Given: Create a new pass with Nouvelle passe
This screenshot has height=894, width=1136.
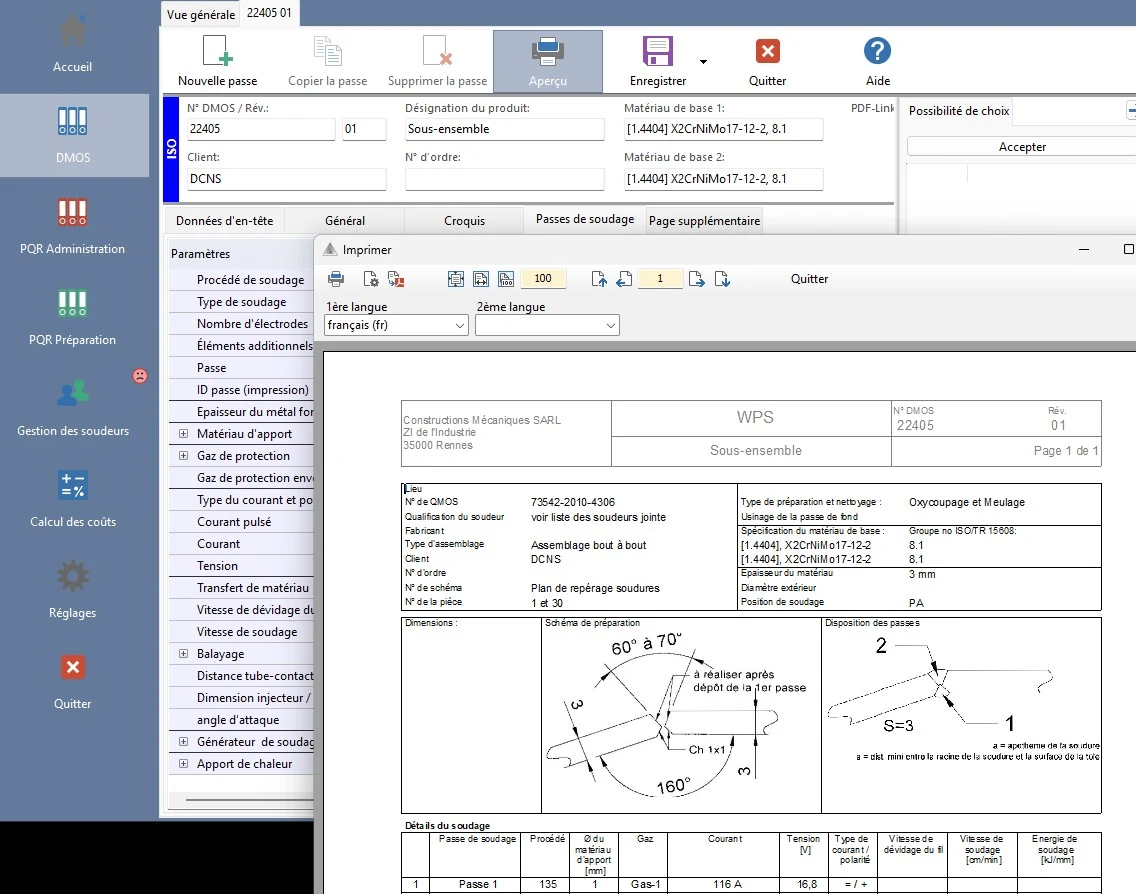Looking at the screenshot, I should tap(217, 61).
